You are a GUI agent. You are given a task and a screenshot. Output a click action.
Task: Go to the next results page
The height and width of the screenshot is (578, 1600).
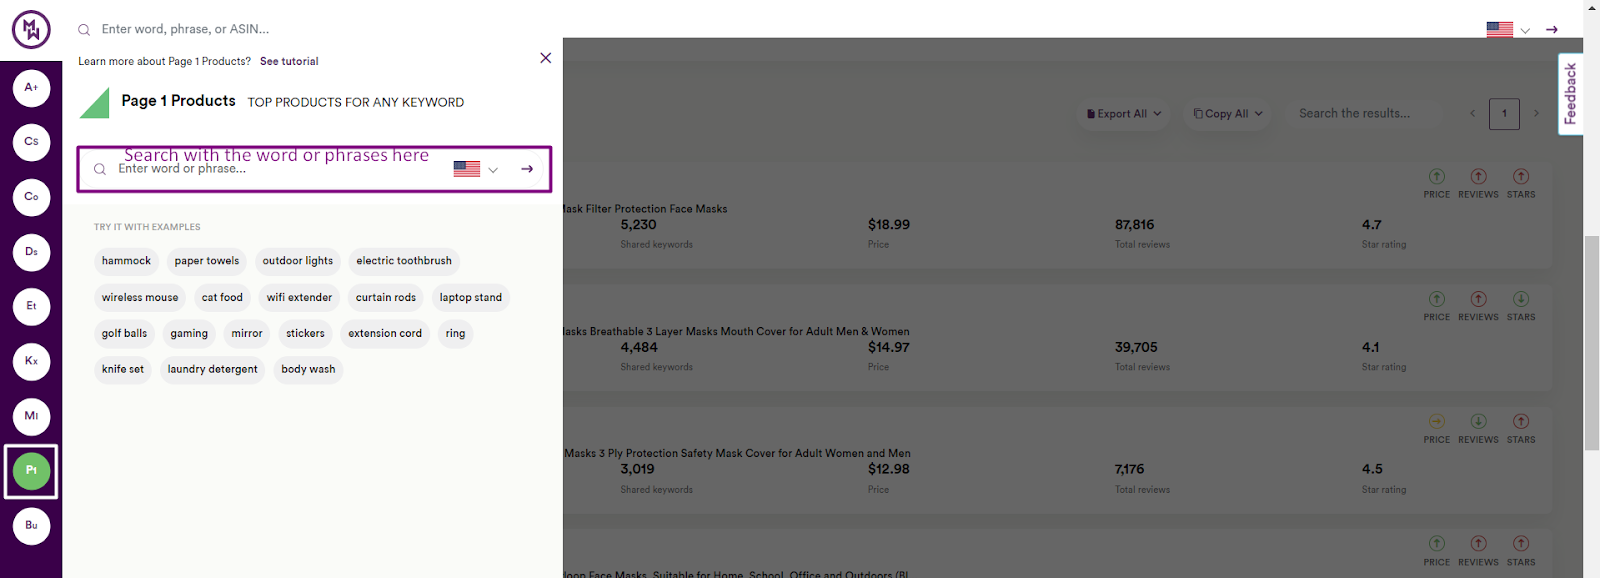click(x=1536, y=114)
